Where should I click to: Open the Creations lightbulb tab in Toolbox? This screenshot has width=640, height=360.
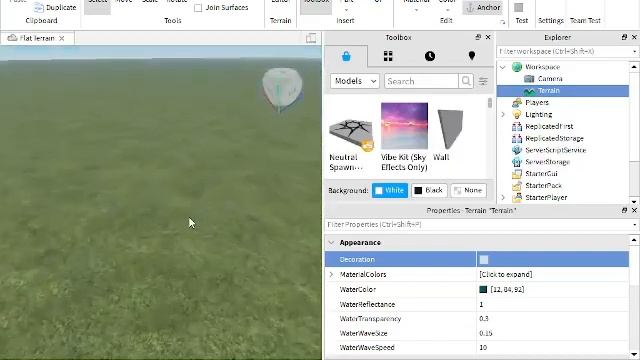click(472, 56)
